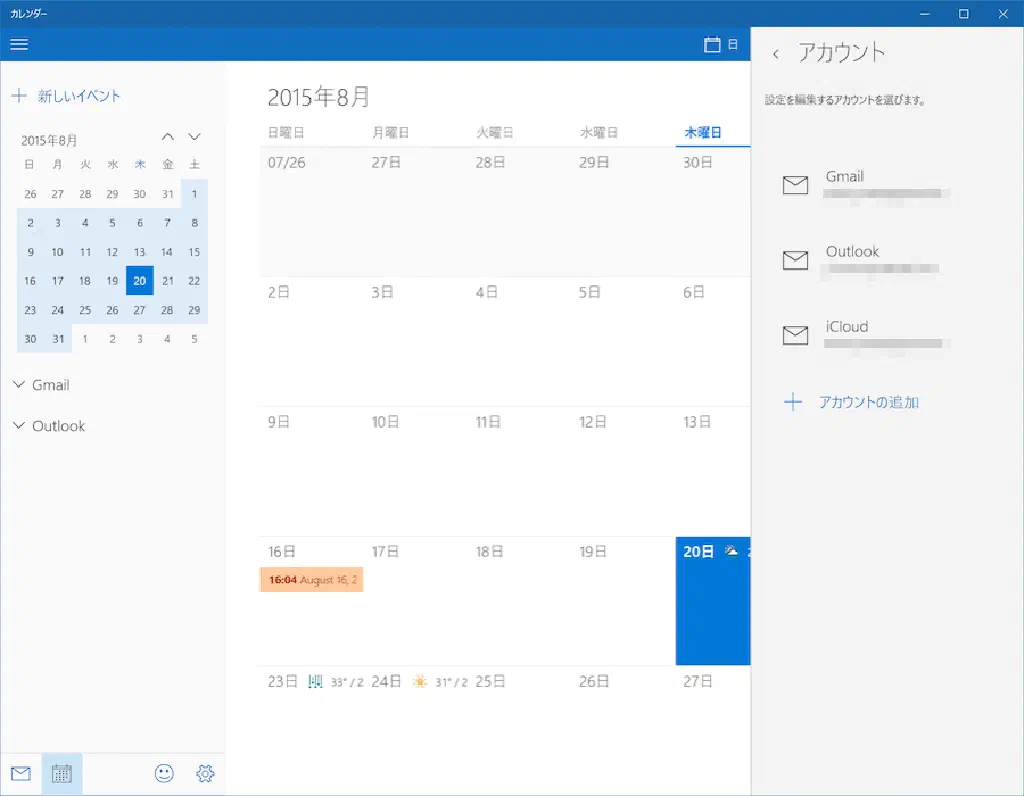Click the Calendar icon in bottom bar
The height and width of the screenshot is (796, 1024).
(x=62, y=773)
